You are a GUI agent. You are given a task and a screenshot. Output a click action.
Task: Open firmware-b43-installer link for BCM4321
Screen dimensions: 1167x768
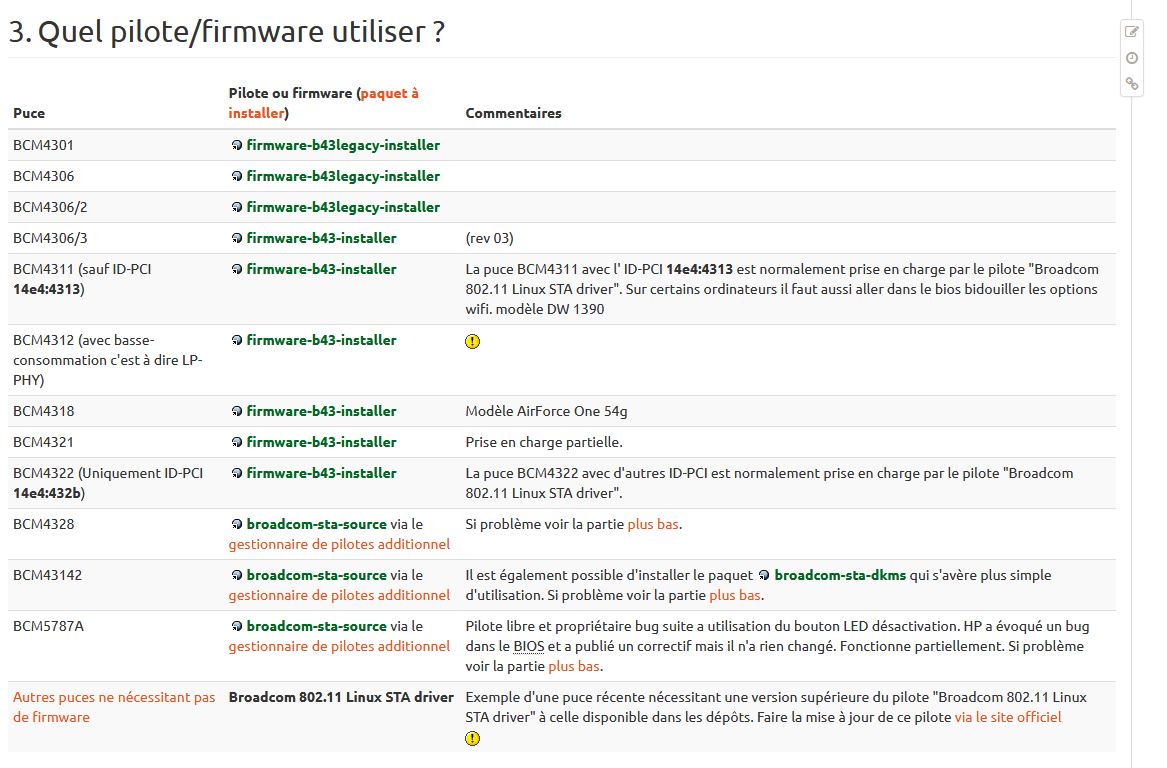321,442
